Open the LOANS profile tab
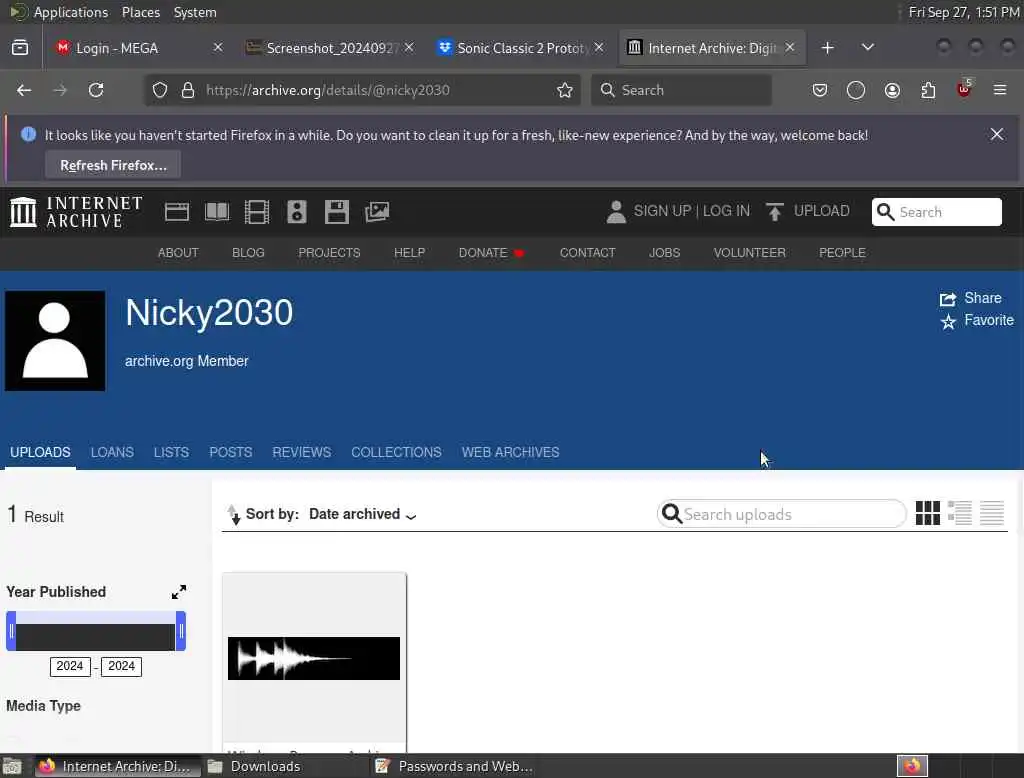 [112, 452]
